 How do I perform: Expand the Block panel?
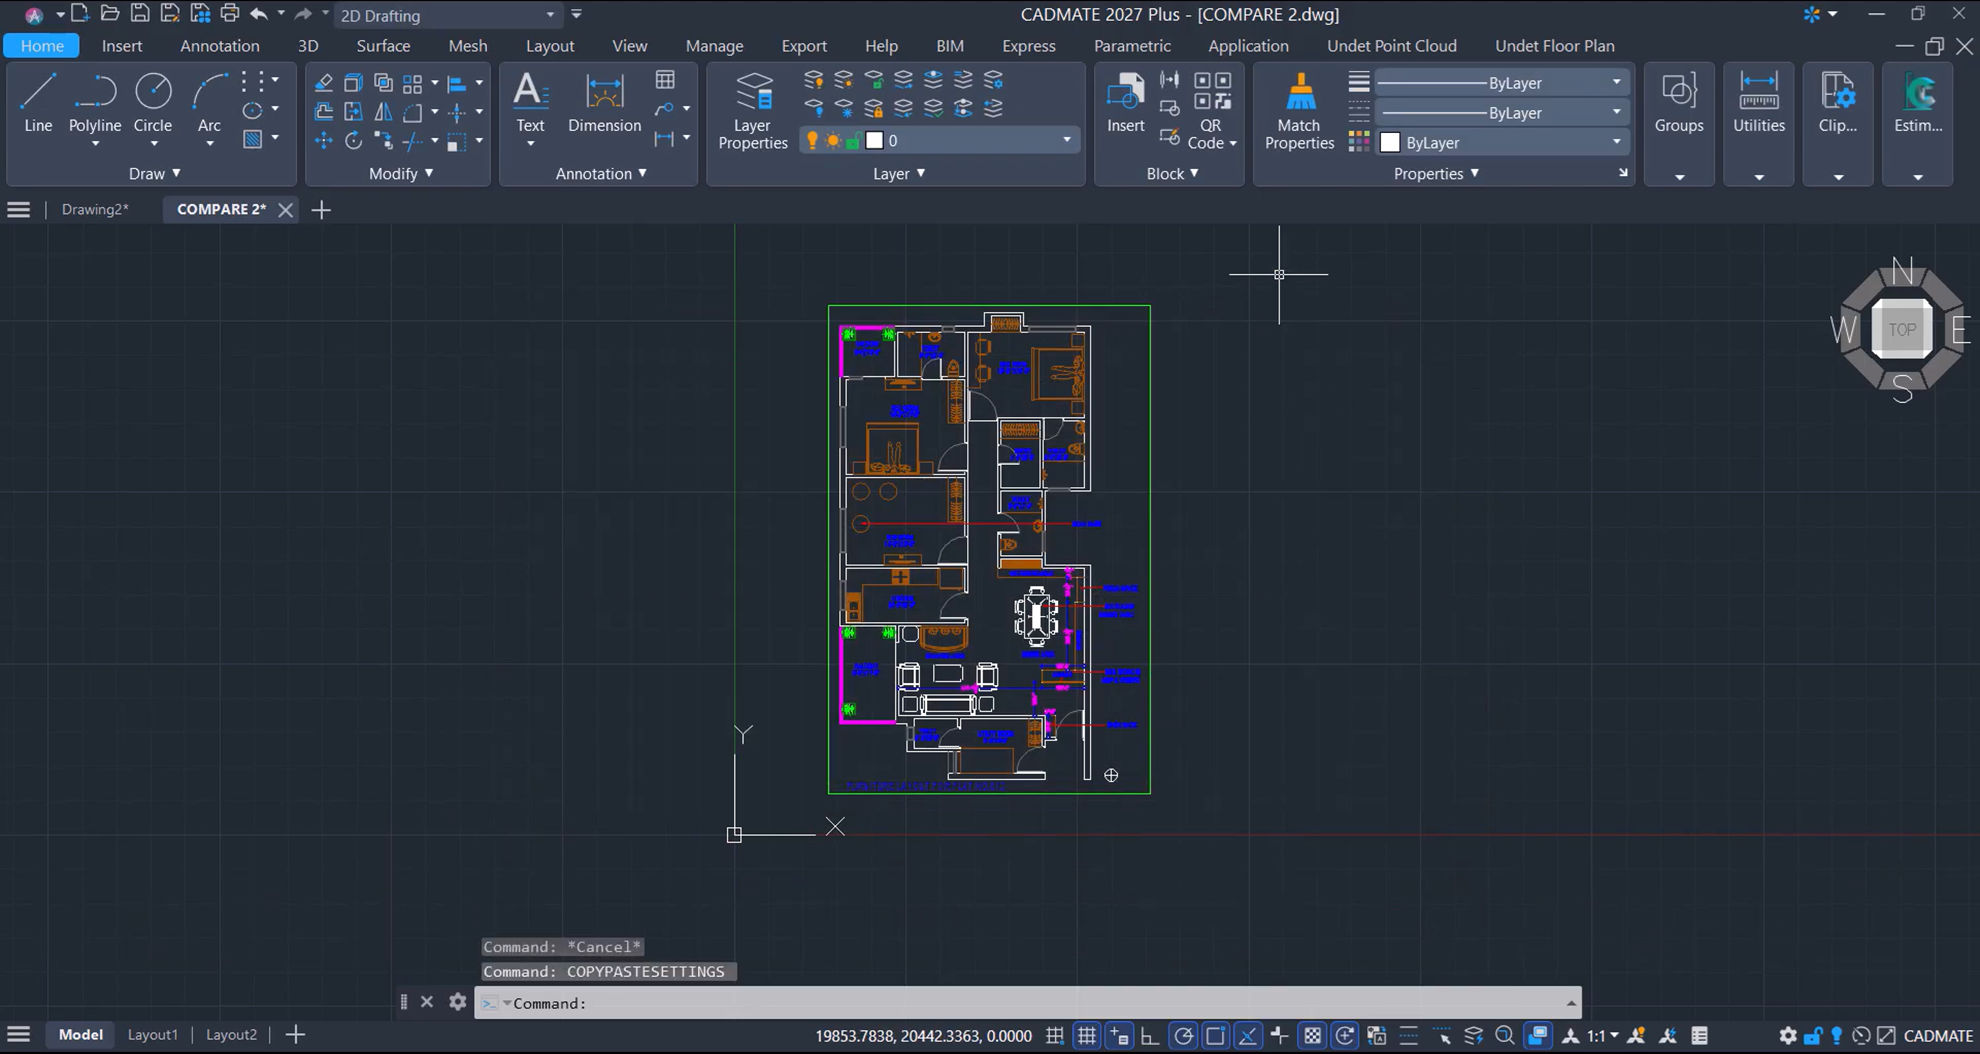[1172, 174]
